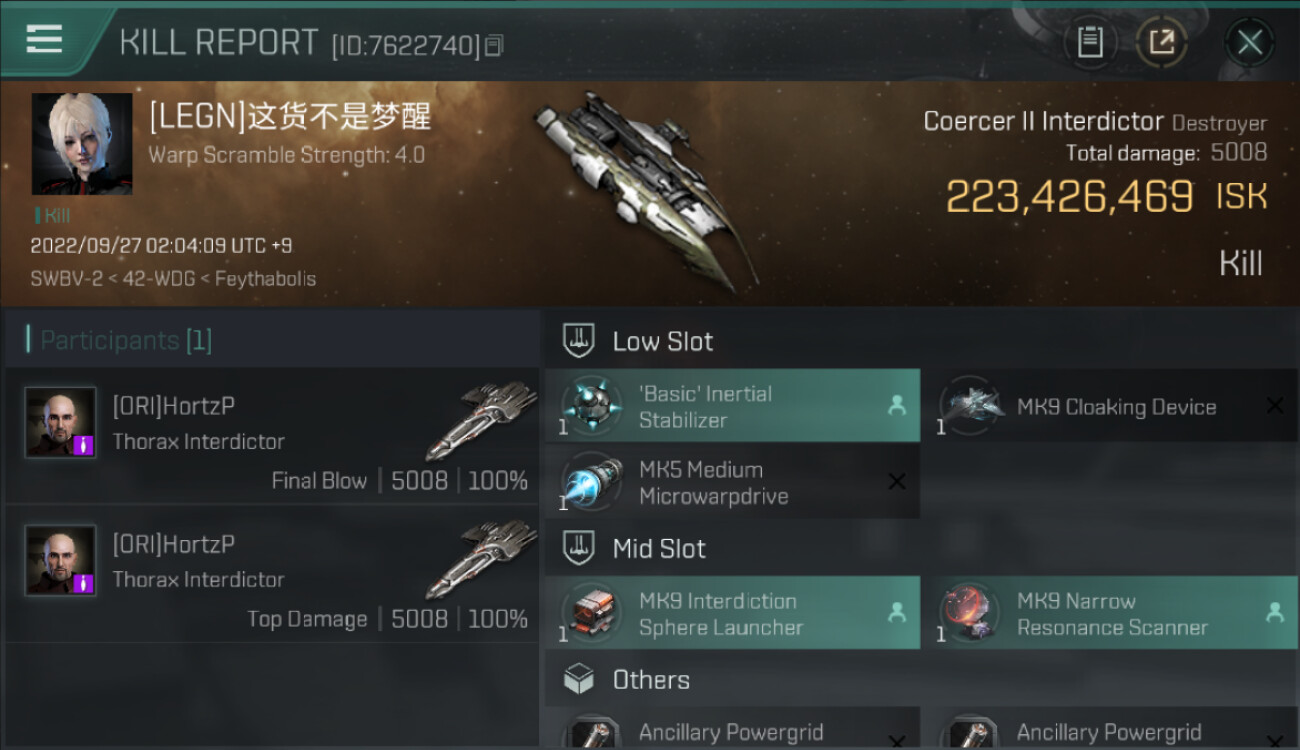1300x750 pixels.
Task: Select the MK9 Narrow Resonance Scanner icon
Action: [969, 613]
